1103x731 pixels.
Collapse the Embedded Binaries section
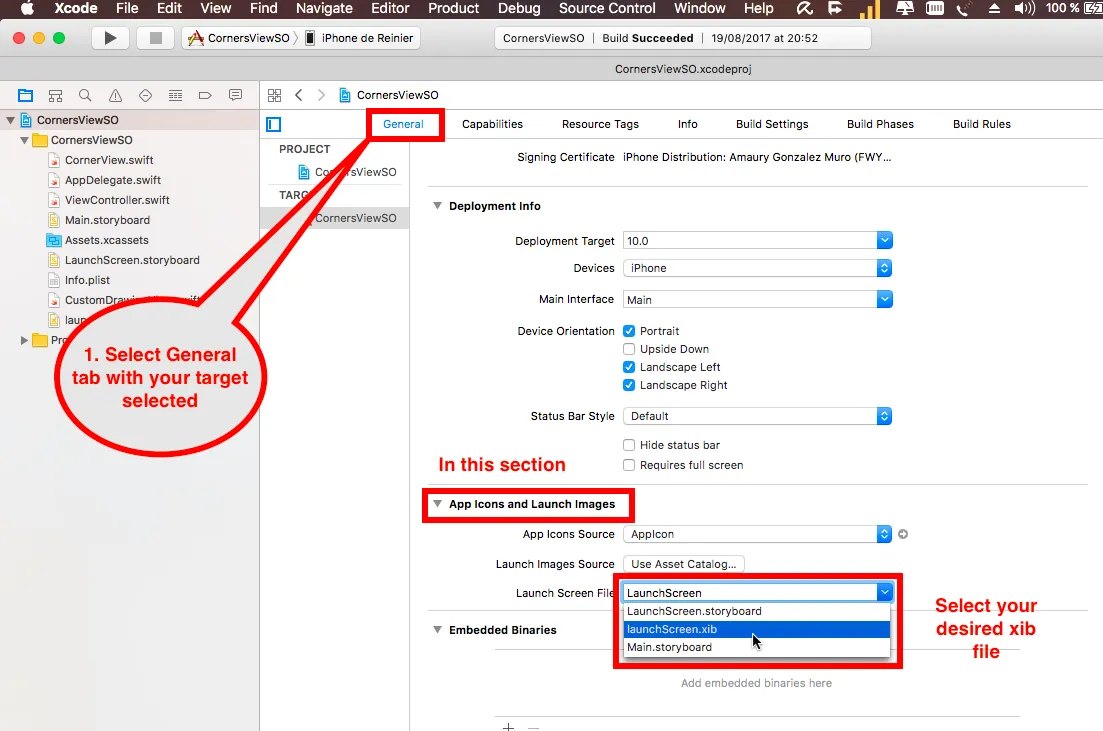(437, 630)
